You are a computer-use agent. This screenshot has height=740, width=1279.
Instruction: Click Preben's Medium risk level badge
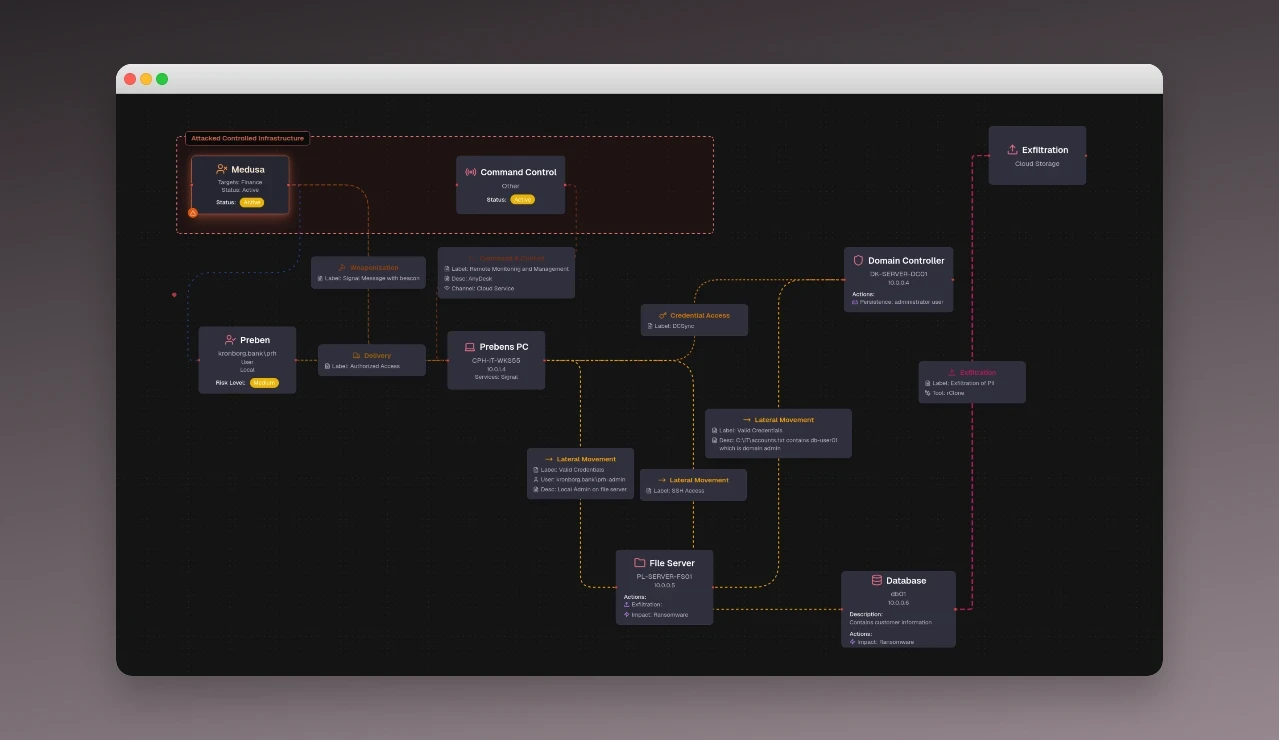point(264,383)
